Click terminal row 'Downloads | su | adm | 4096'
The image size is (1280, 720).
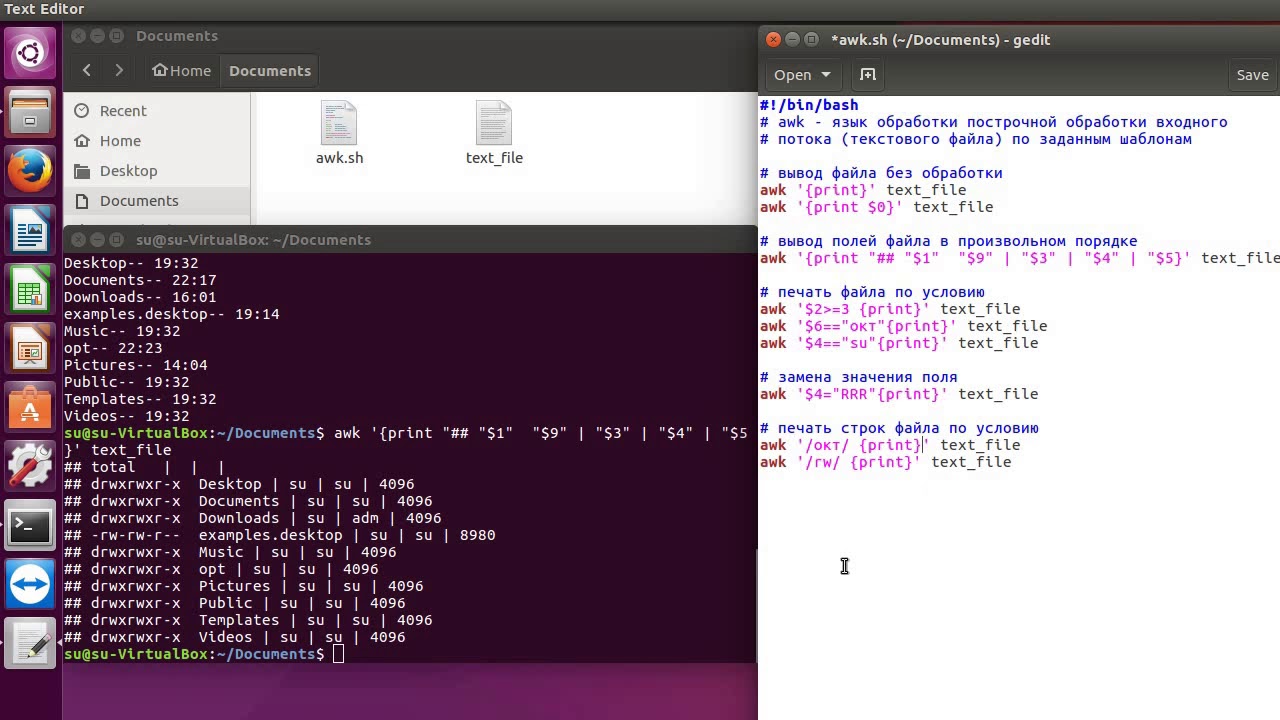253,518
